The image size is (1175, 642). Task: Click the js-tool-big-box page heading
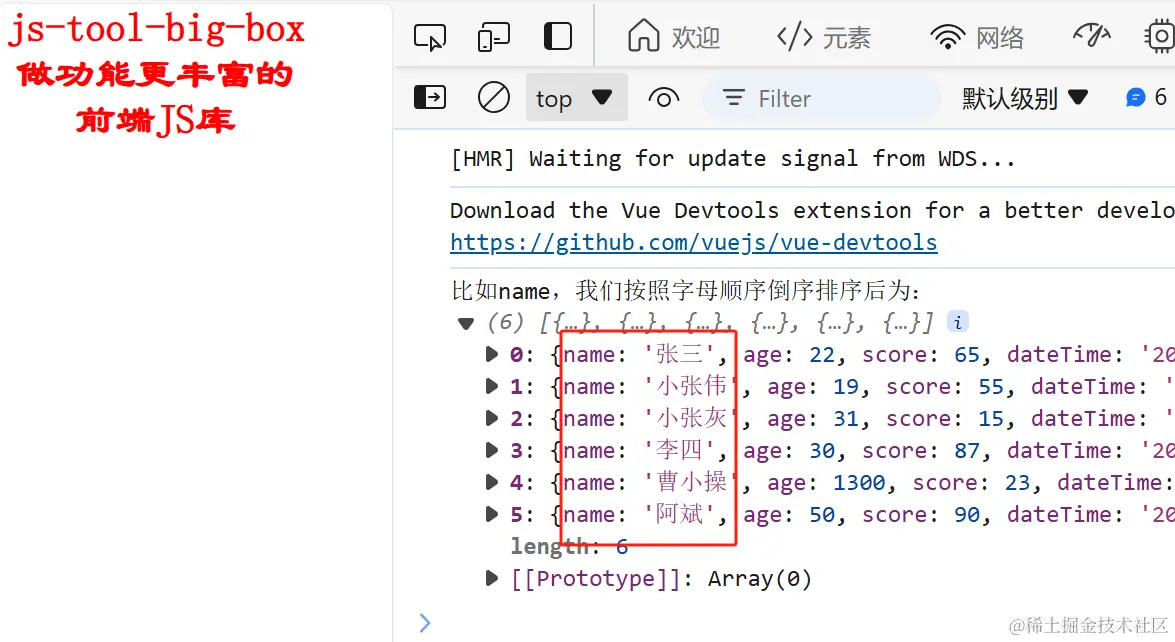click(x=157, y=30)
